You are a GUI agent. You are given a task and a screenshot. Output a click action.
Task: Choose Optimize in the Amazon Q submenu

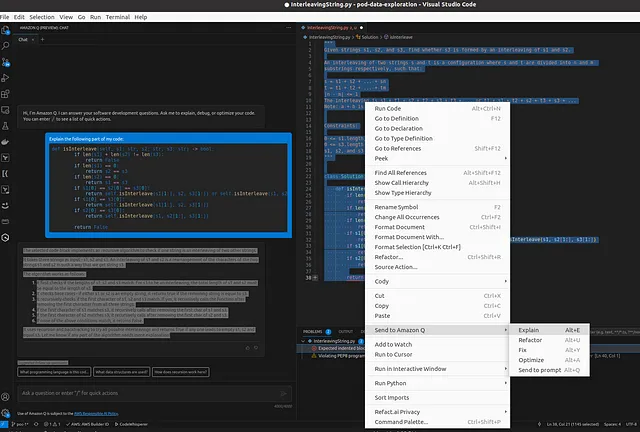click(x=549, y=360)
